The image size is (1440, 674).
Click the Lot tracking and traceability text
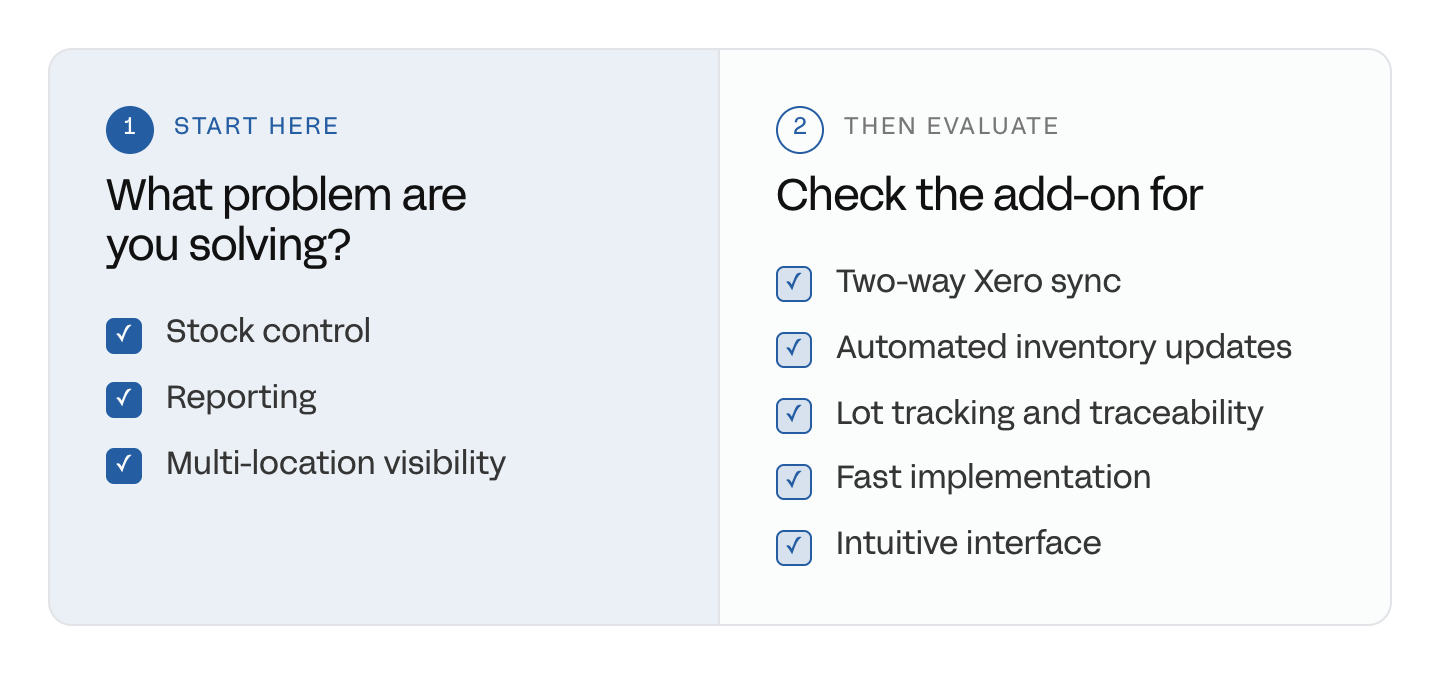click(1050, 413)
